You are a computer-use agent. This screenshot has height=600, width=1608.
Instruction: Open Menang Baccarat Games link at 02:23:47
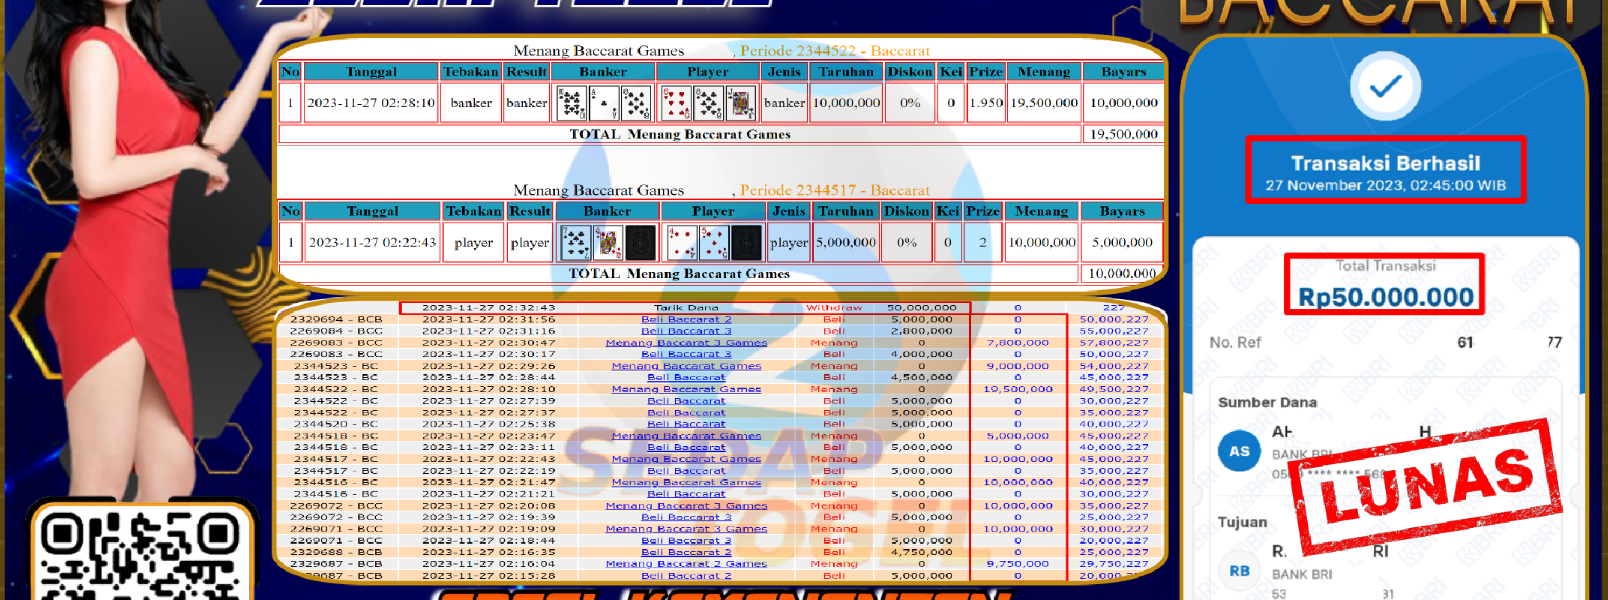tap(686, 436)
